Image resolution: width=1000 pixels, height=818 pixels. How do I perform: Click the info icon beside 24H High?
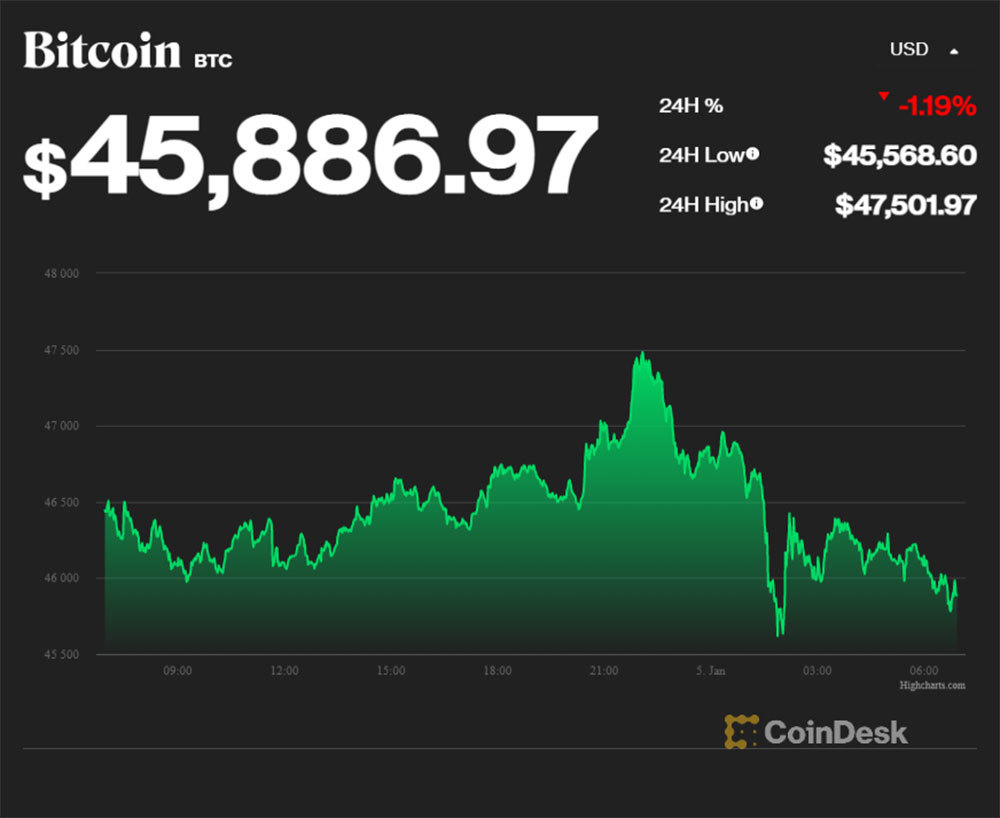(757, 204)
